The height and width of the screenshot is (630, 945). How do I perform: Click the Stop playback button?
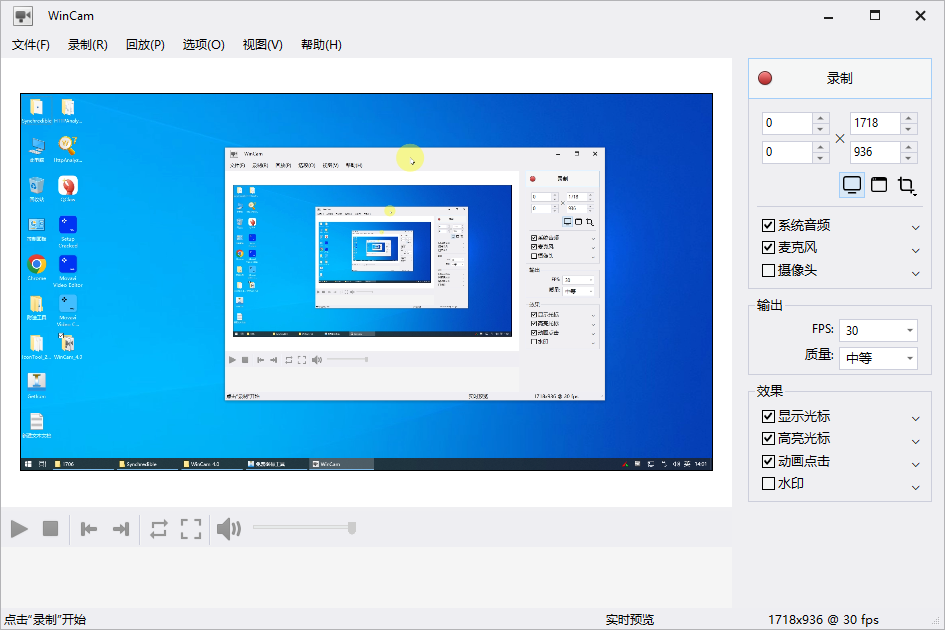51,529
